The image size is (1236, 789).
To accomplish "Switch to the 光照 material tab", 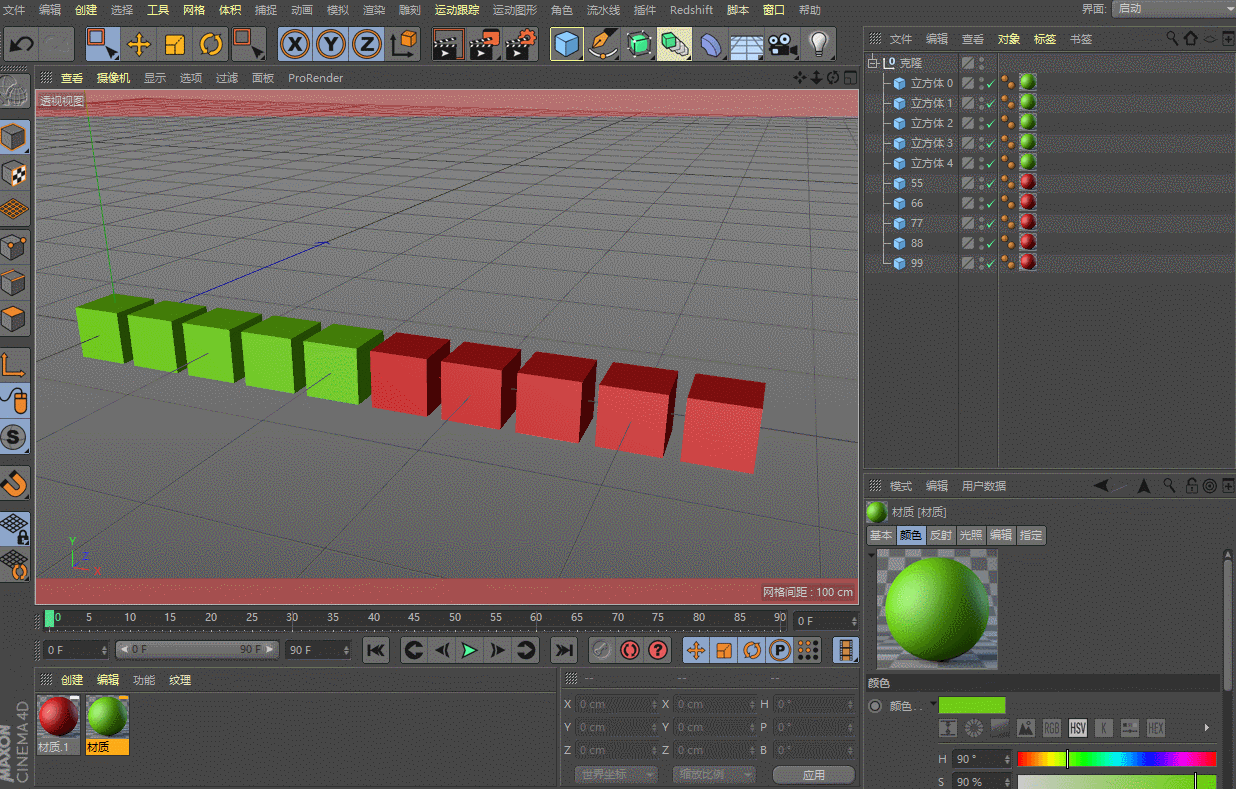I will (x=971, y=535).
